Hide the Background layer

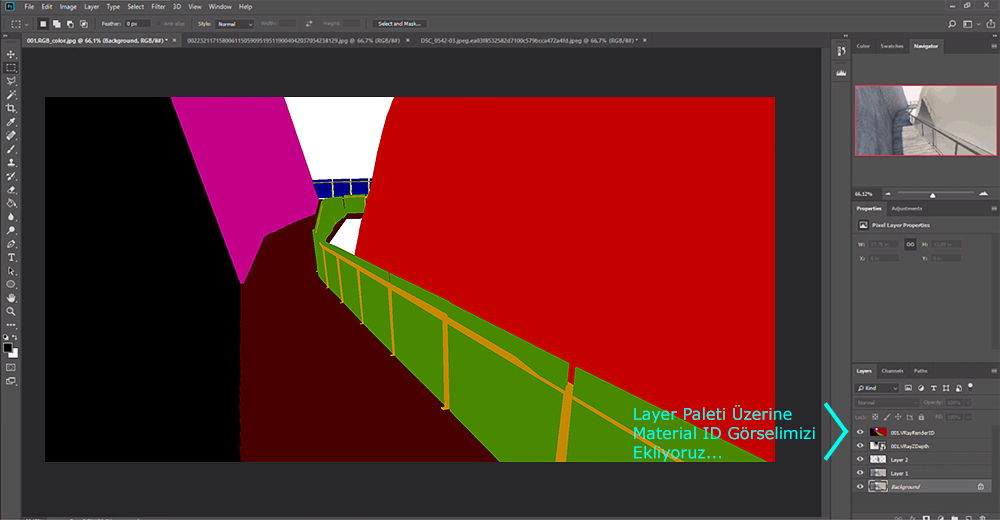860,486
